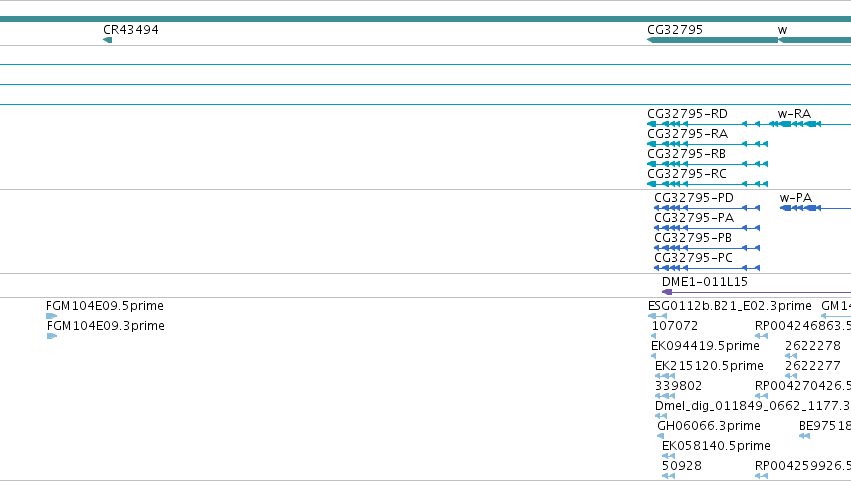Click the 2622277 EST glyph
851x481 pixels.
coord(791,376)
